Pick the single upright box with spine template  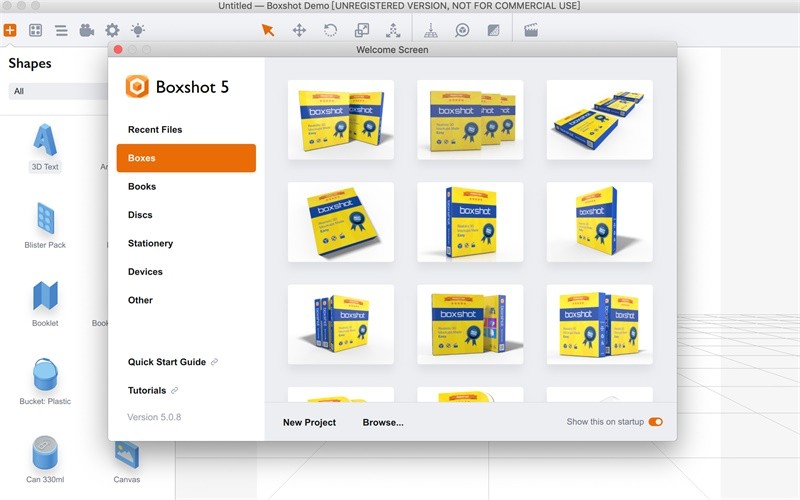coord(470,222)
